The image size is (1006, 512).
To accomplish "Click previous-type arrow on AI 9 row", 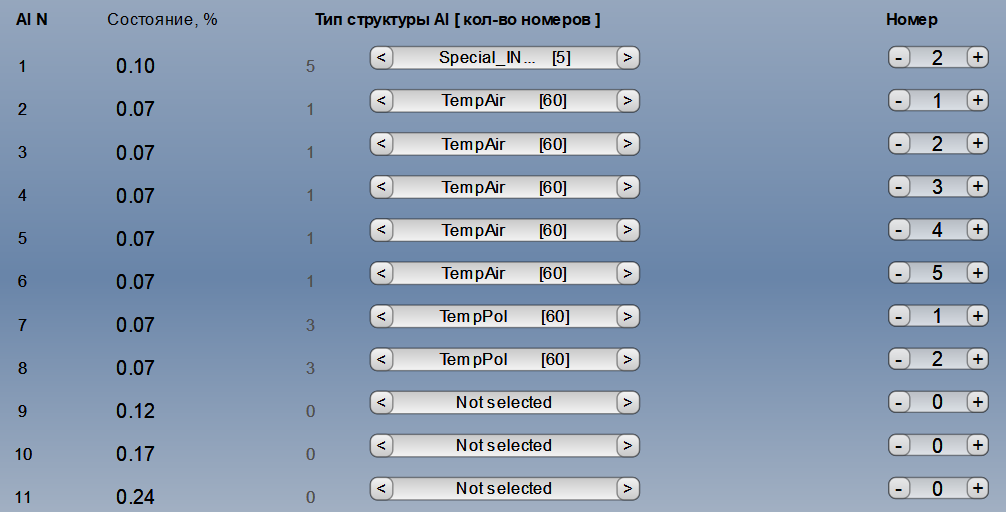I will (x=382, y=402).
